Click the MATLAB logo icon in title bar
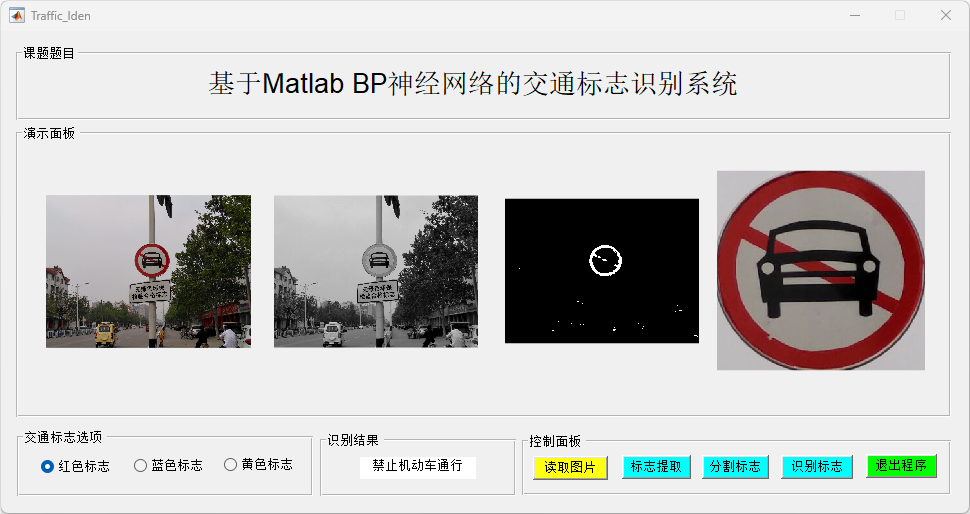The height and width of the screenshot is (514, 970). click(x=17, y=15)
